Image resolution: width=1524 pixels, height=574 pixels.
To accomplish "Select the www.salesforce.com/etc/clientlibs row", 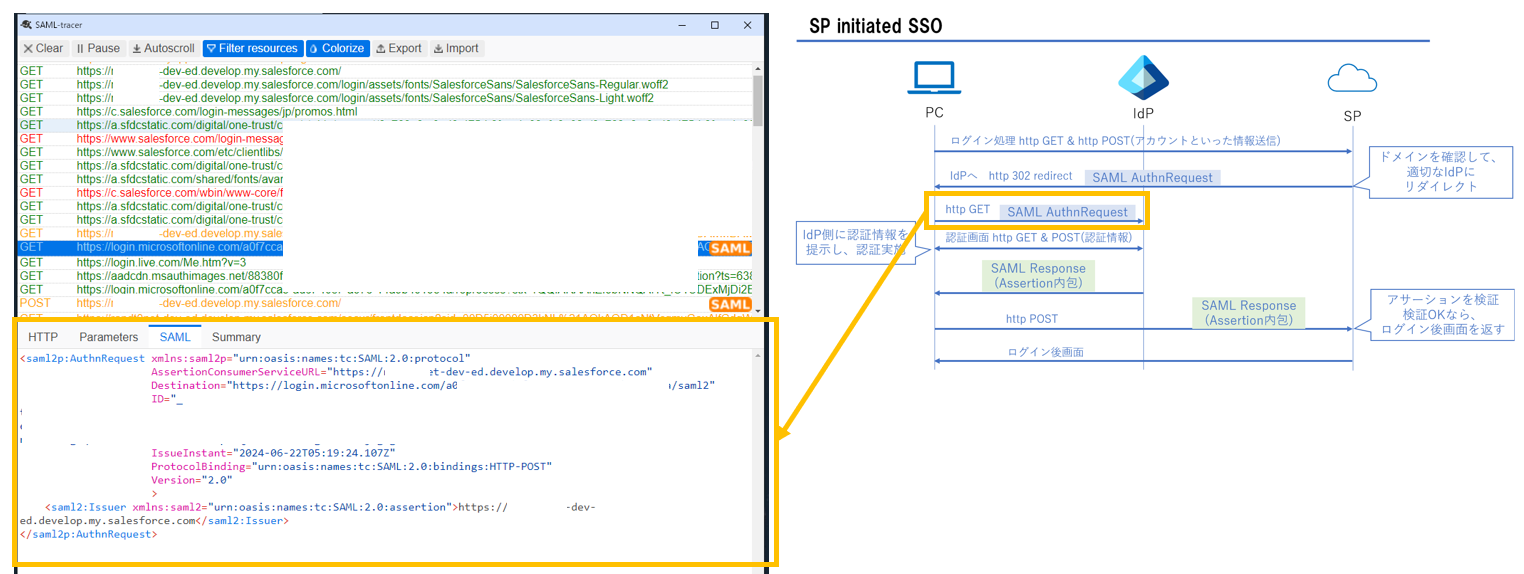I will [x=384, y=152].
